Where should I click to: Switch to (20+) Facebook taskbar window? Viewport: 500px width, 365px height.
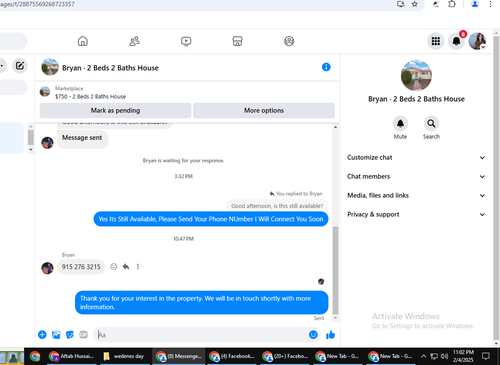coord(285,356)
